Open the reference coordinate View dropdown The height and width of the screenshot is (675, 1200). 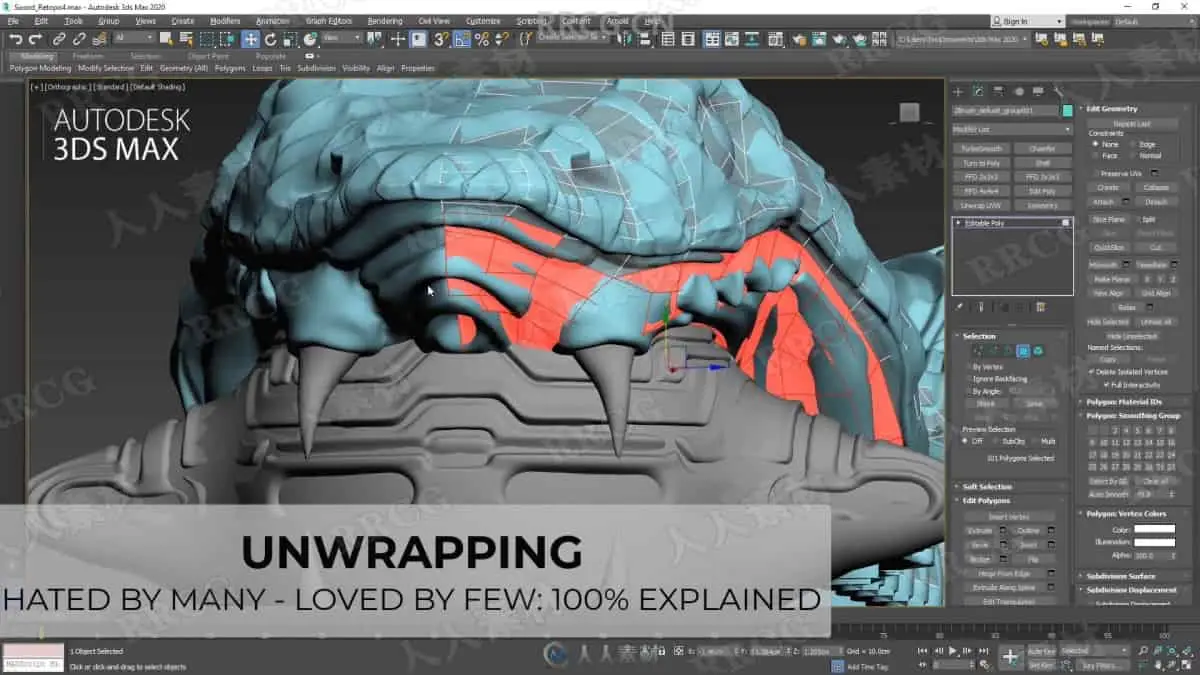(x=341, y=39)
